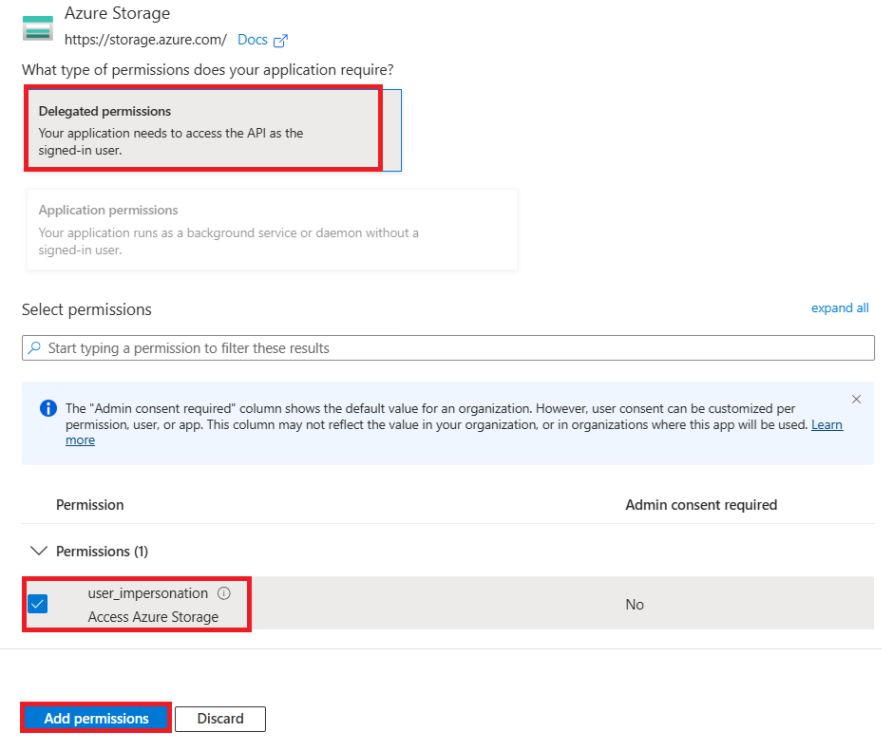Uncheck the user_impersonation permission checkbox
The width and height of the screenshot is (882, 750).
coord(38,604)
